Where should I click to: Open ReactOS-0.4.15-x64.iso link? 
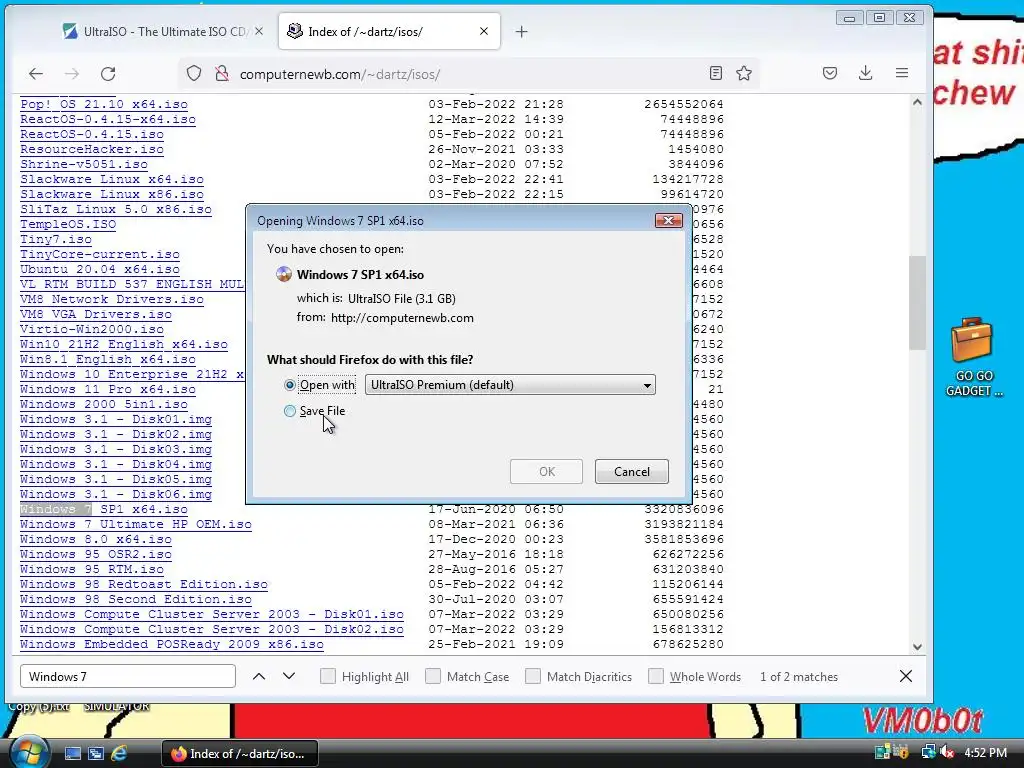(x=108, y=119)
